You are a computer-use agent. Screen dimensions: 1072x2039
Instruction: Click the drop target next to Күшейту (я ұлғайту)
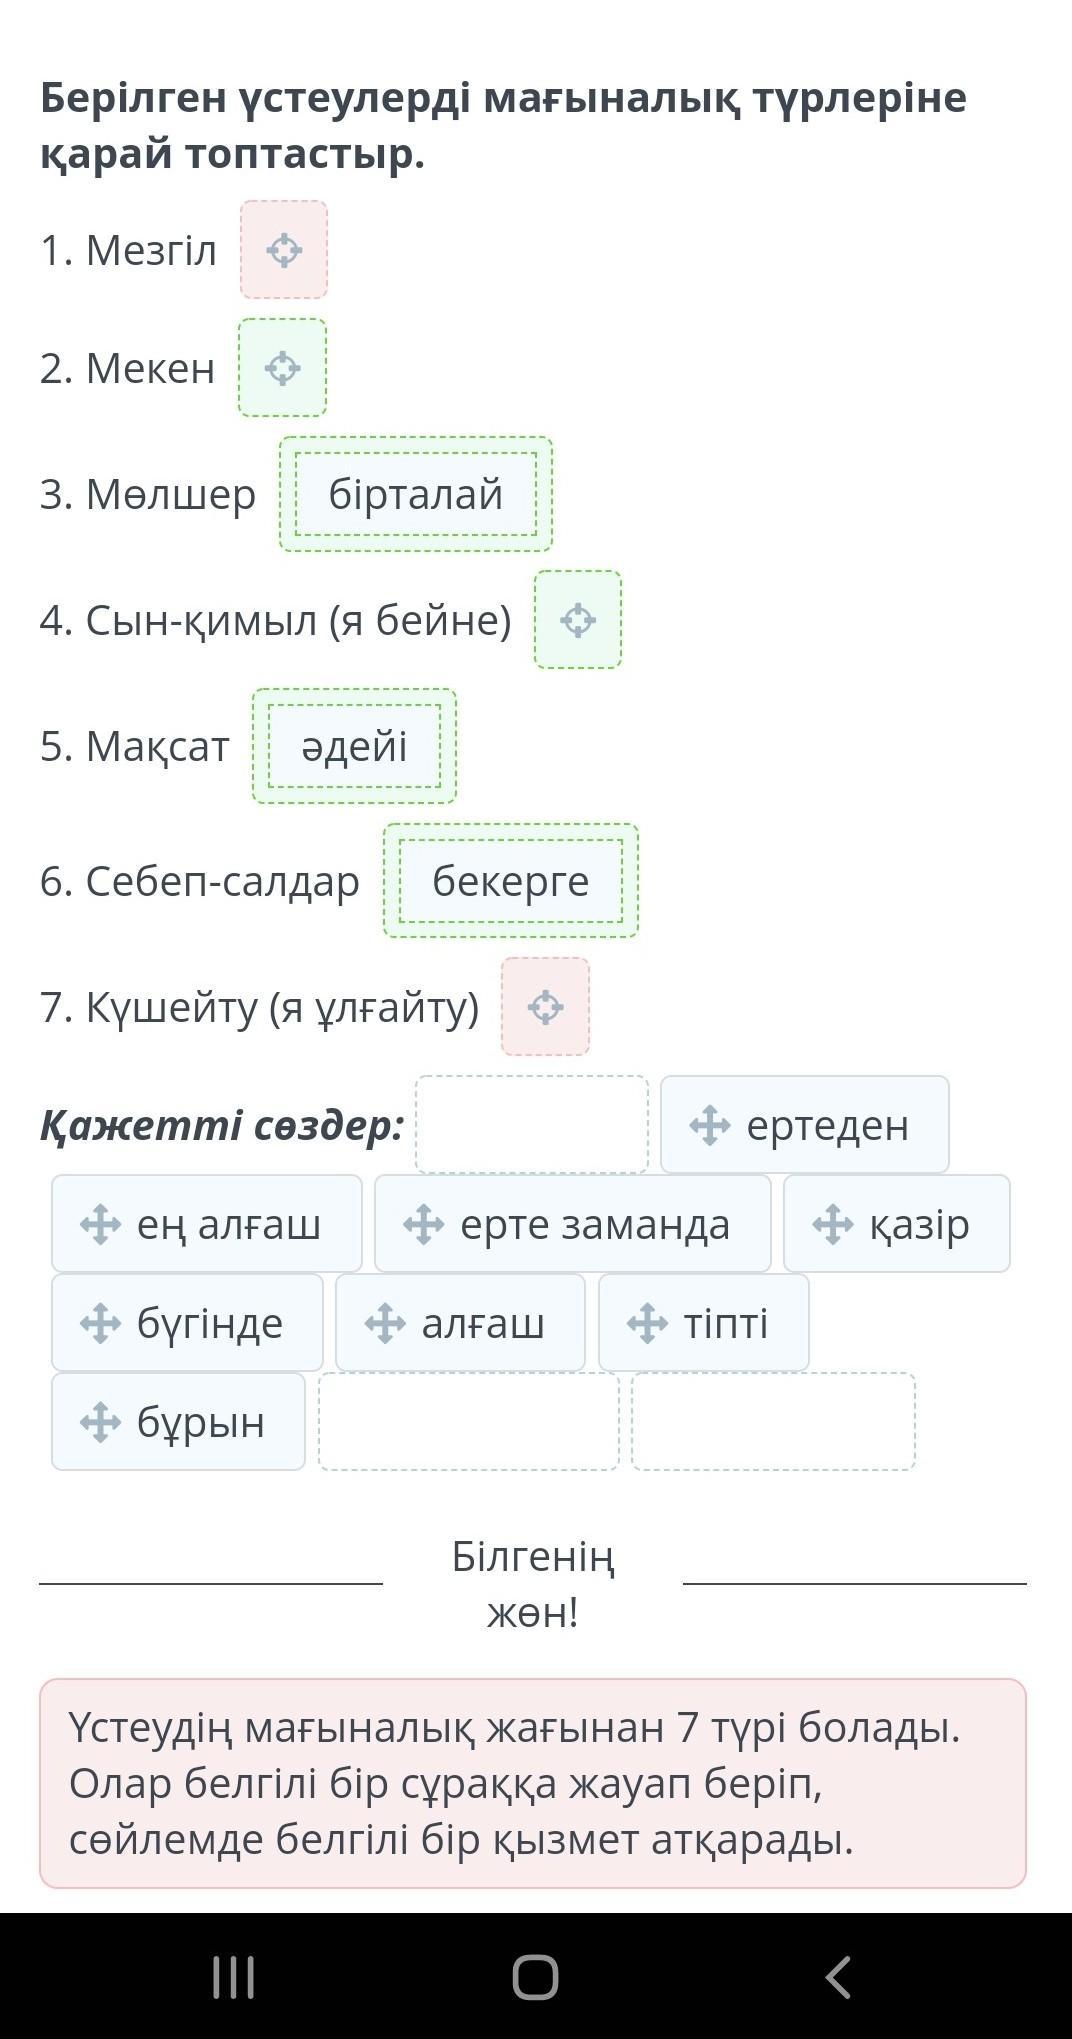545,1007
